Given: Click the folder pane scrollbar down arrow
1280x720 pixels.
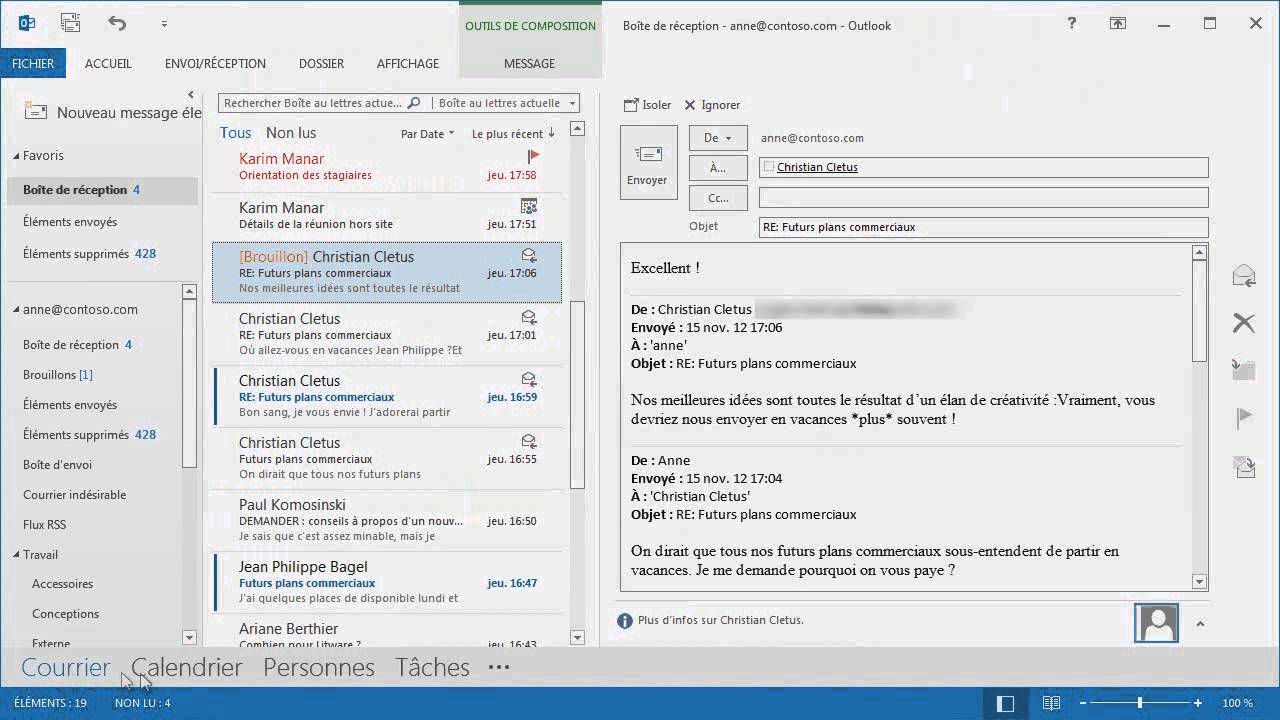Looking at the screenshot, I should tap(189, 637).
